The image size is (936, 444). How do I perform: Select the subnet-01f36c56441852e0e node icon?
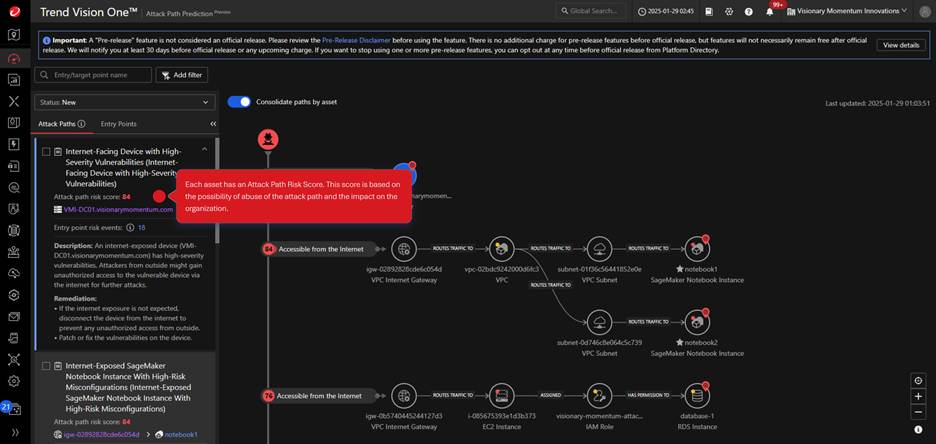click(x=599, y=248)
